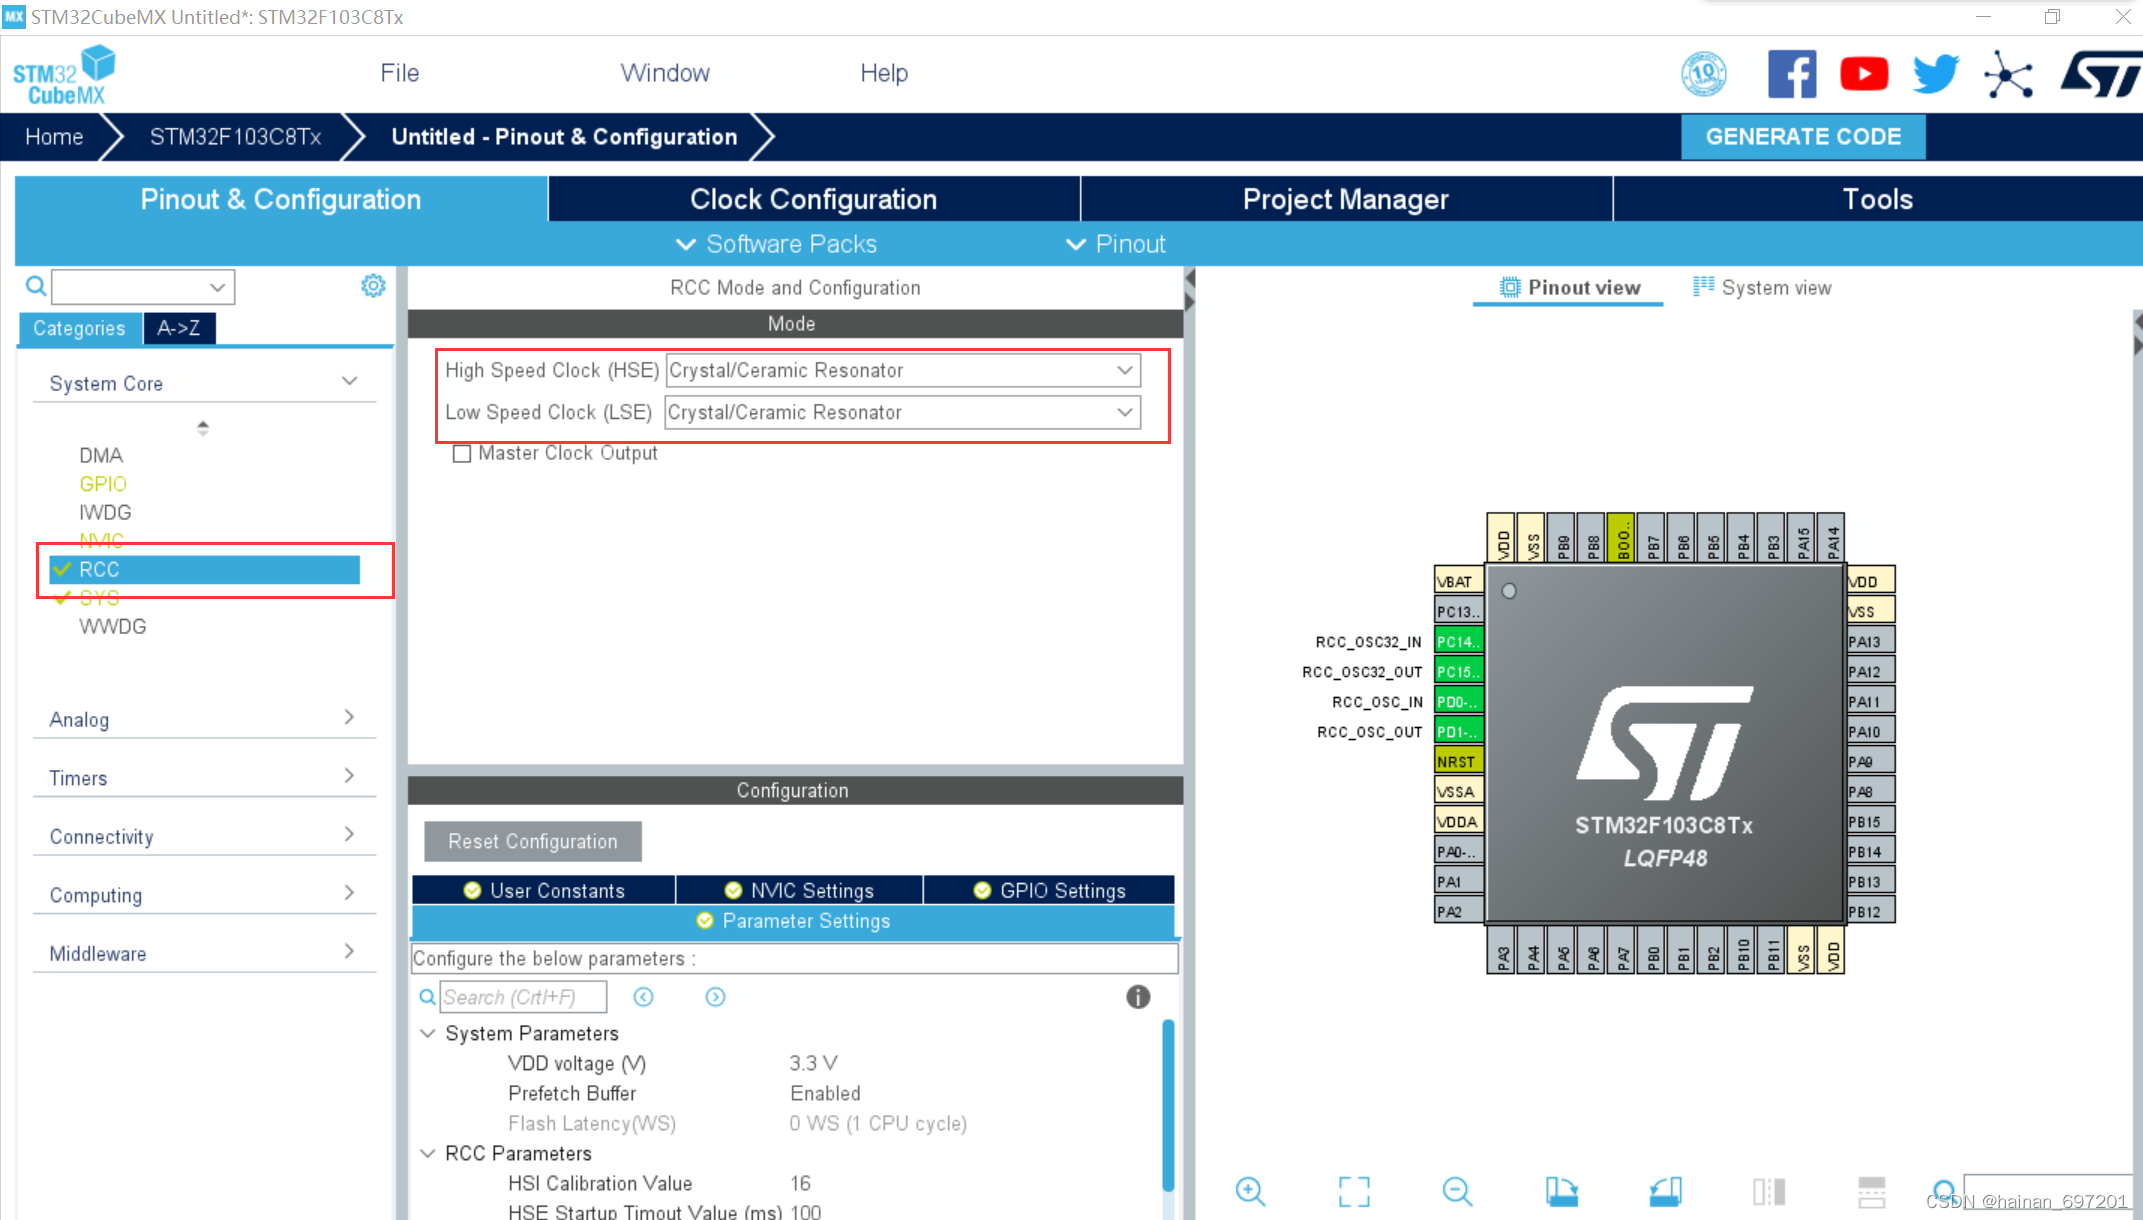
Task: Zoom out of the chip pinout
Action: click(1457, 1191)
